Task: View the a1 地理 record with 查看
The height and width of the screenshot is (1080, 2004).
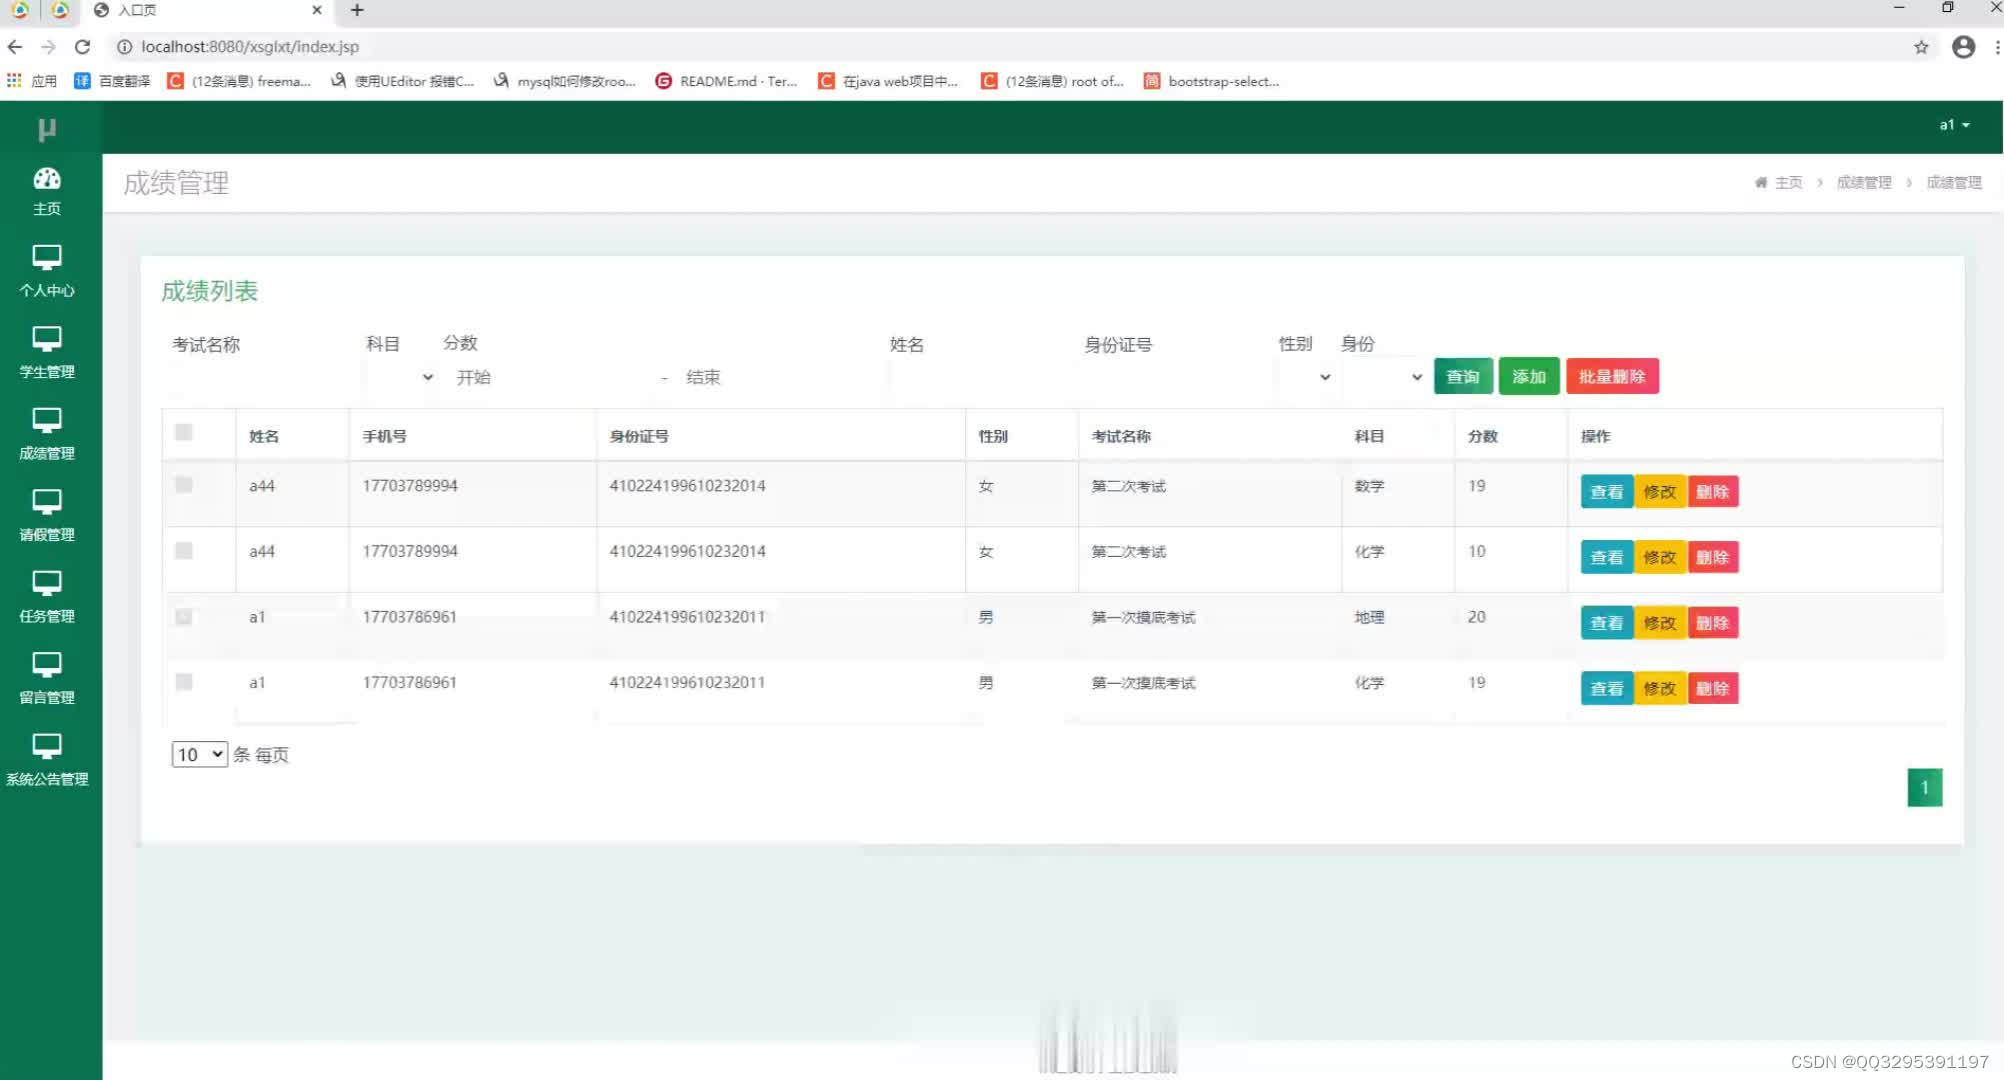Action: (x=1607, y=623)
